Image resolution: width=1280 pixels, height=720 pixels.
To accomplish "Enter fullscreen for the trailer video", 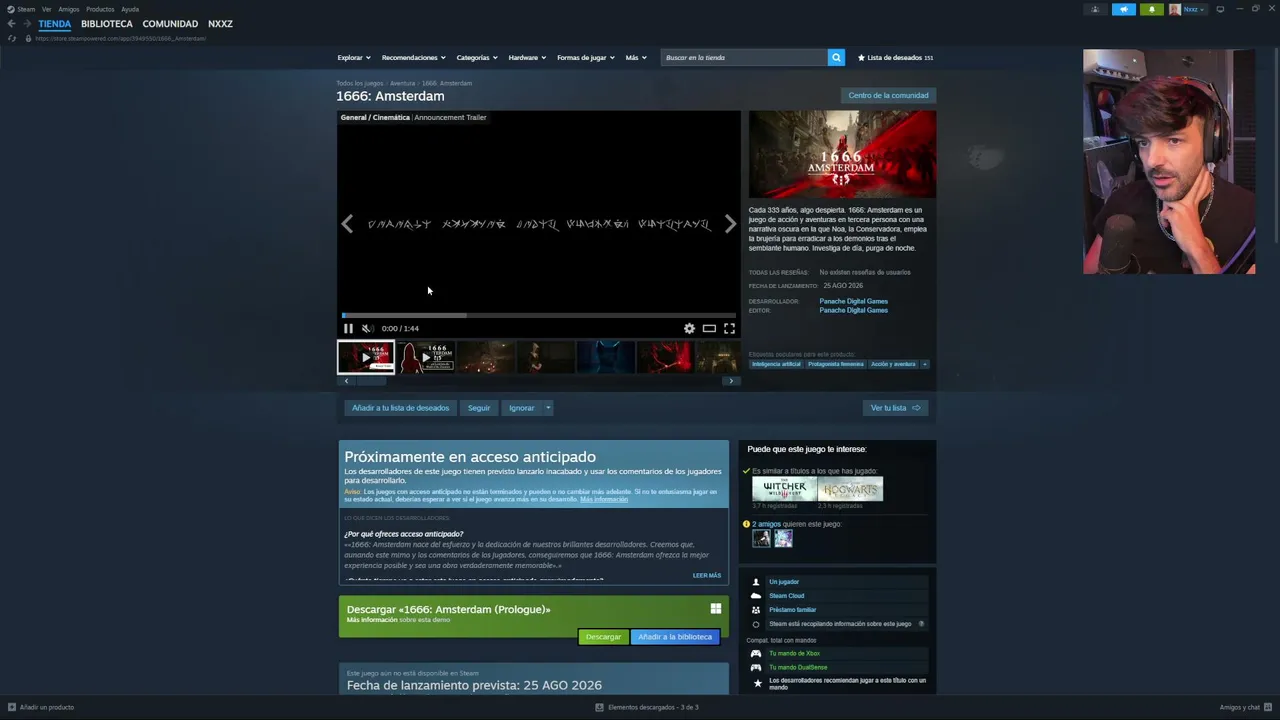I will pyautogui.click(x=729, y=328).
